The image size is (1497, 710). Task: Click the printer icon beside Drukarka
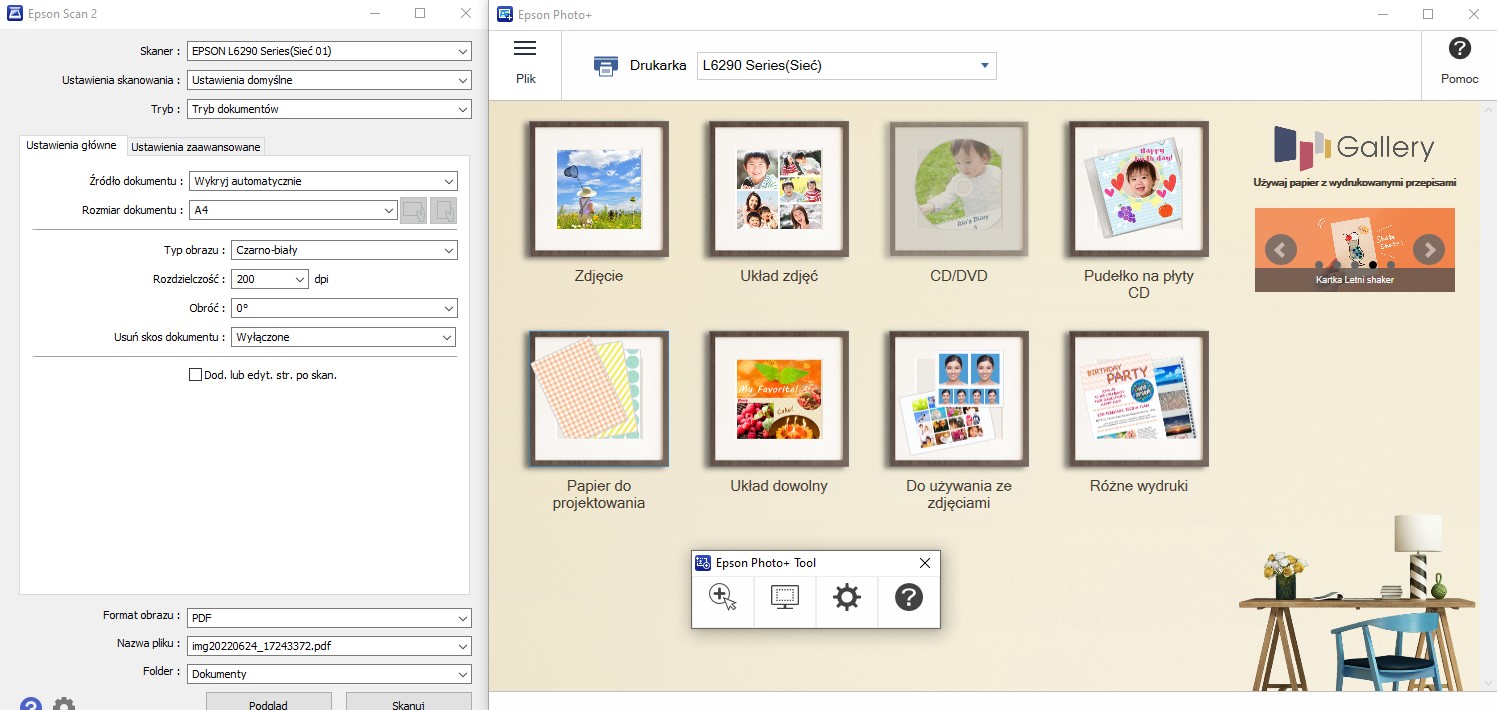[x=606, y=66]
